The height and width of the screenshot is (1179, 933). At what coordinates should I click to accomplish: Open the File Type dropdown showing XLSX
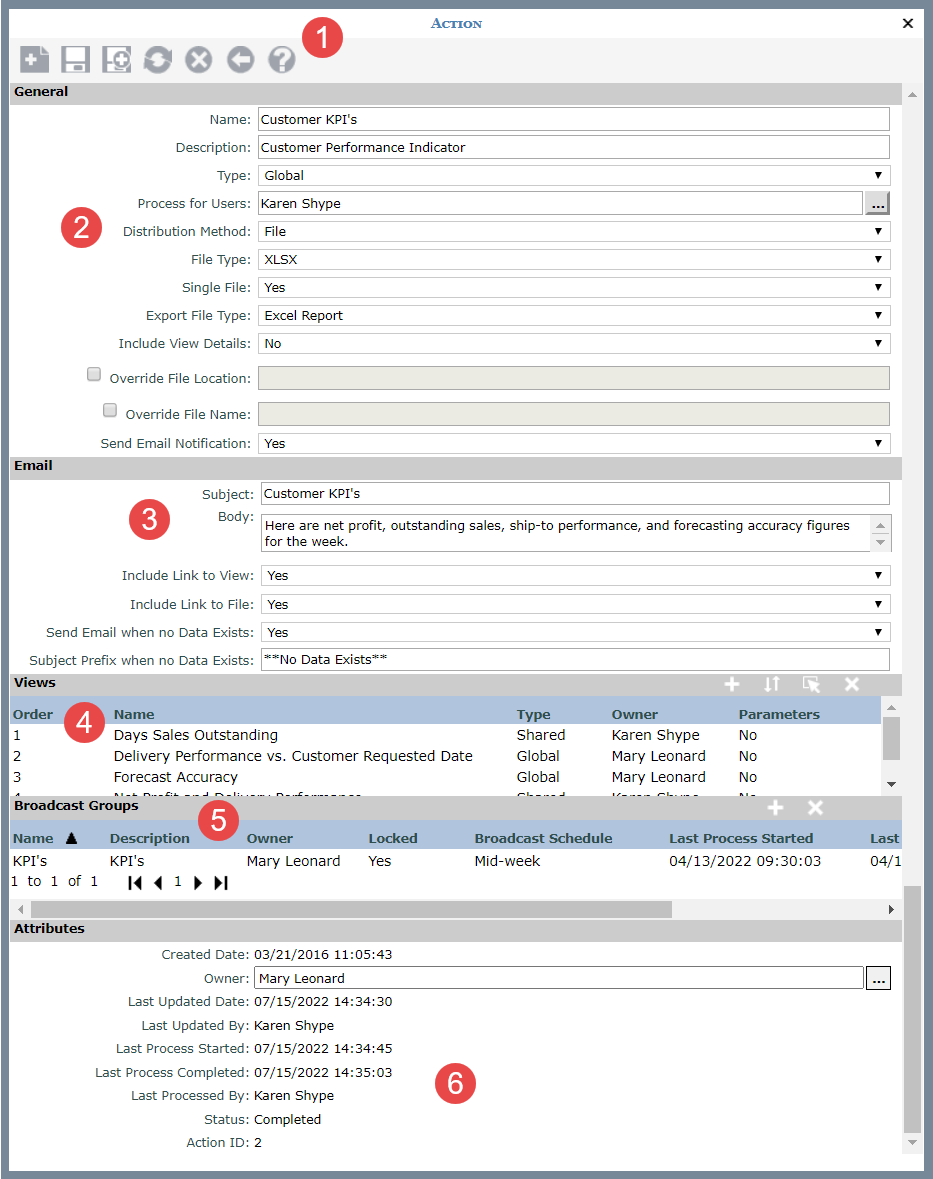click(574, 259)
